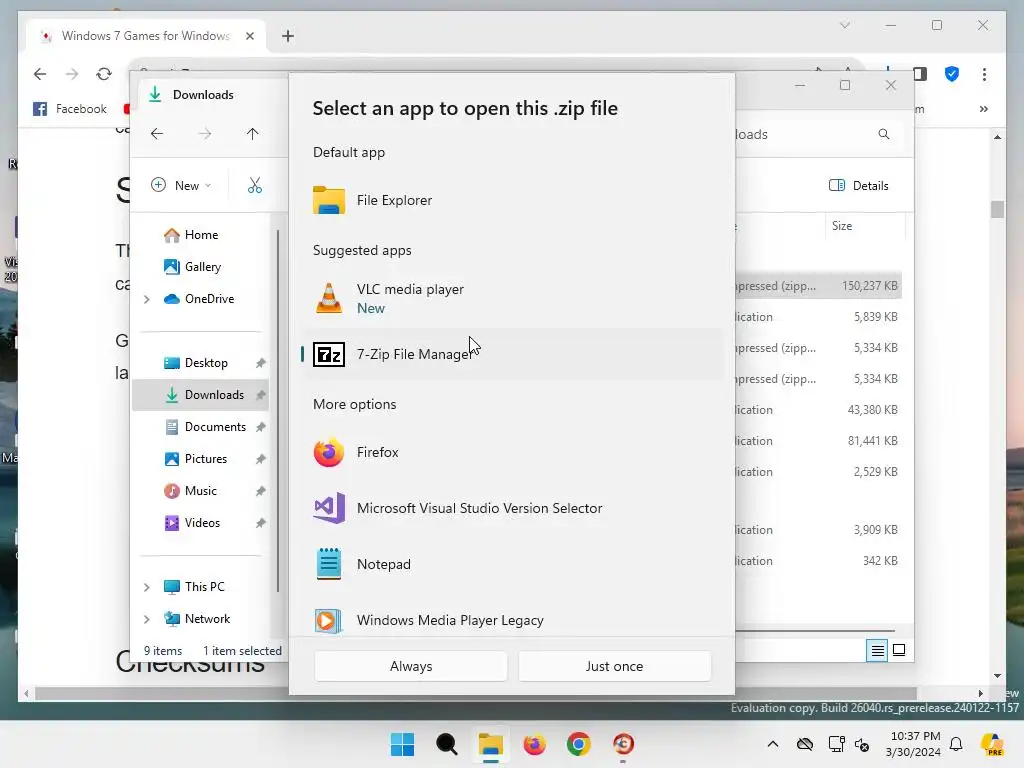The width and height of the screenshot is (1024, 768).
Task: Toggle the browser side panel
Action: pos(920,74)
